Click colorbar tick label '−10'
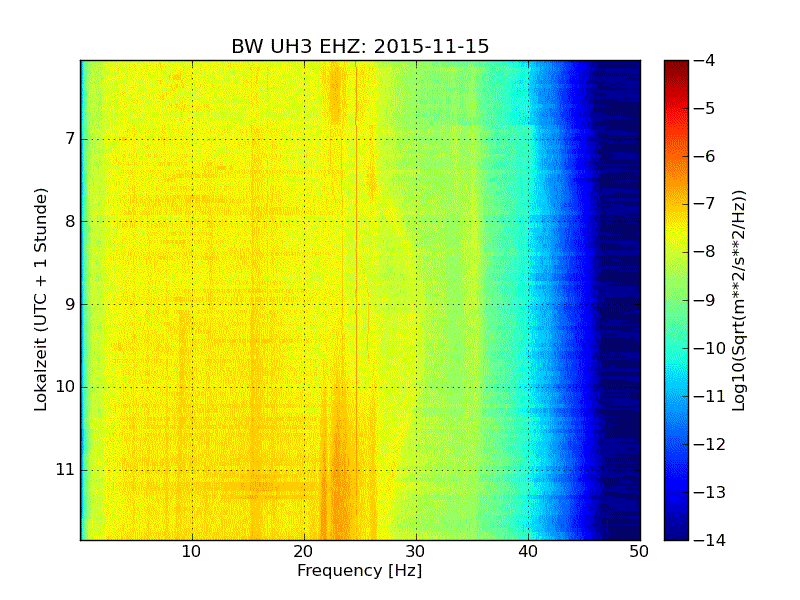This screenshot has width=800, height=600. point(710,348)
